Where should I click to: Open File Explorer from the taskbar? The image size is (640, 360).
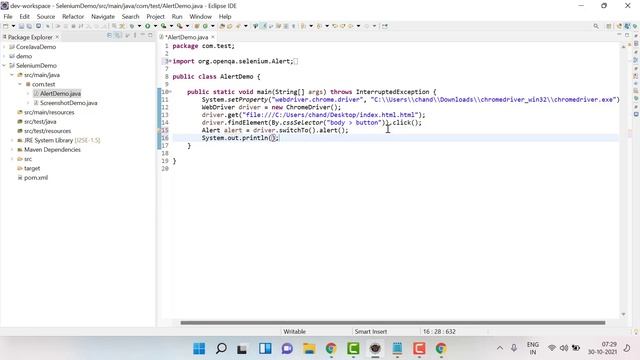pos(309,349)
